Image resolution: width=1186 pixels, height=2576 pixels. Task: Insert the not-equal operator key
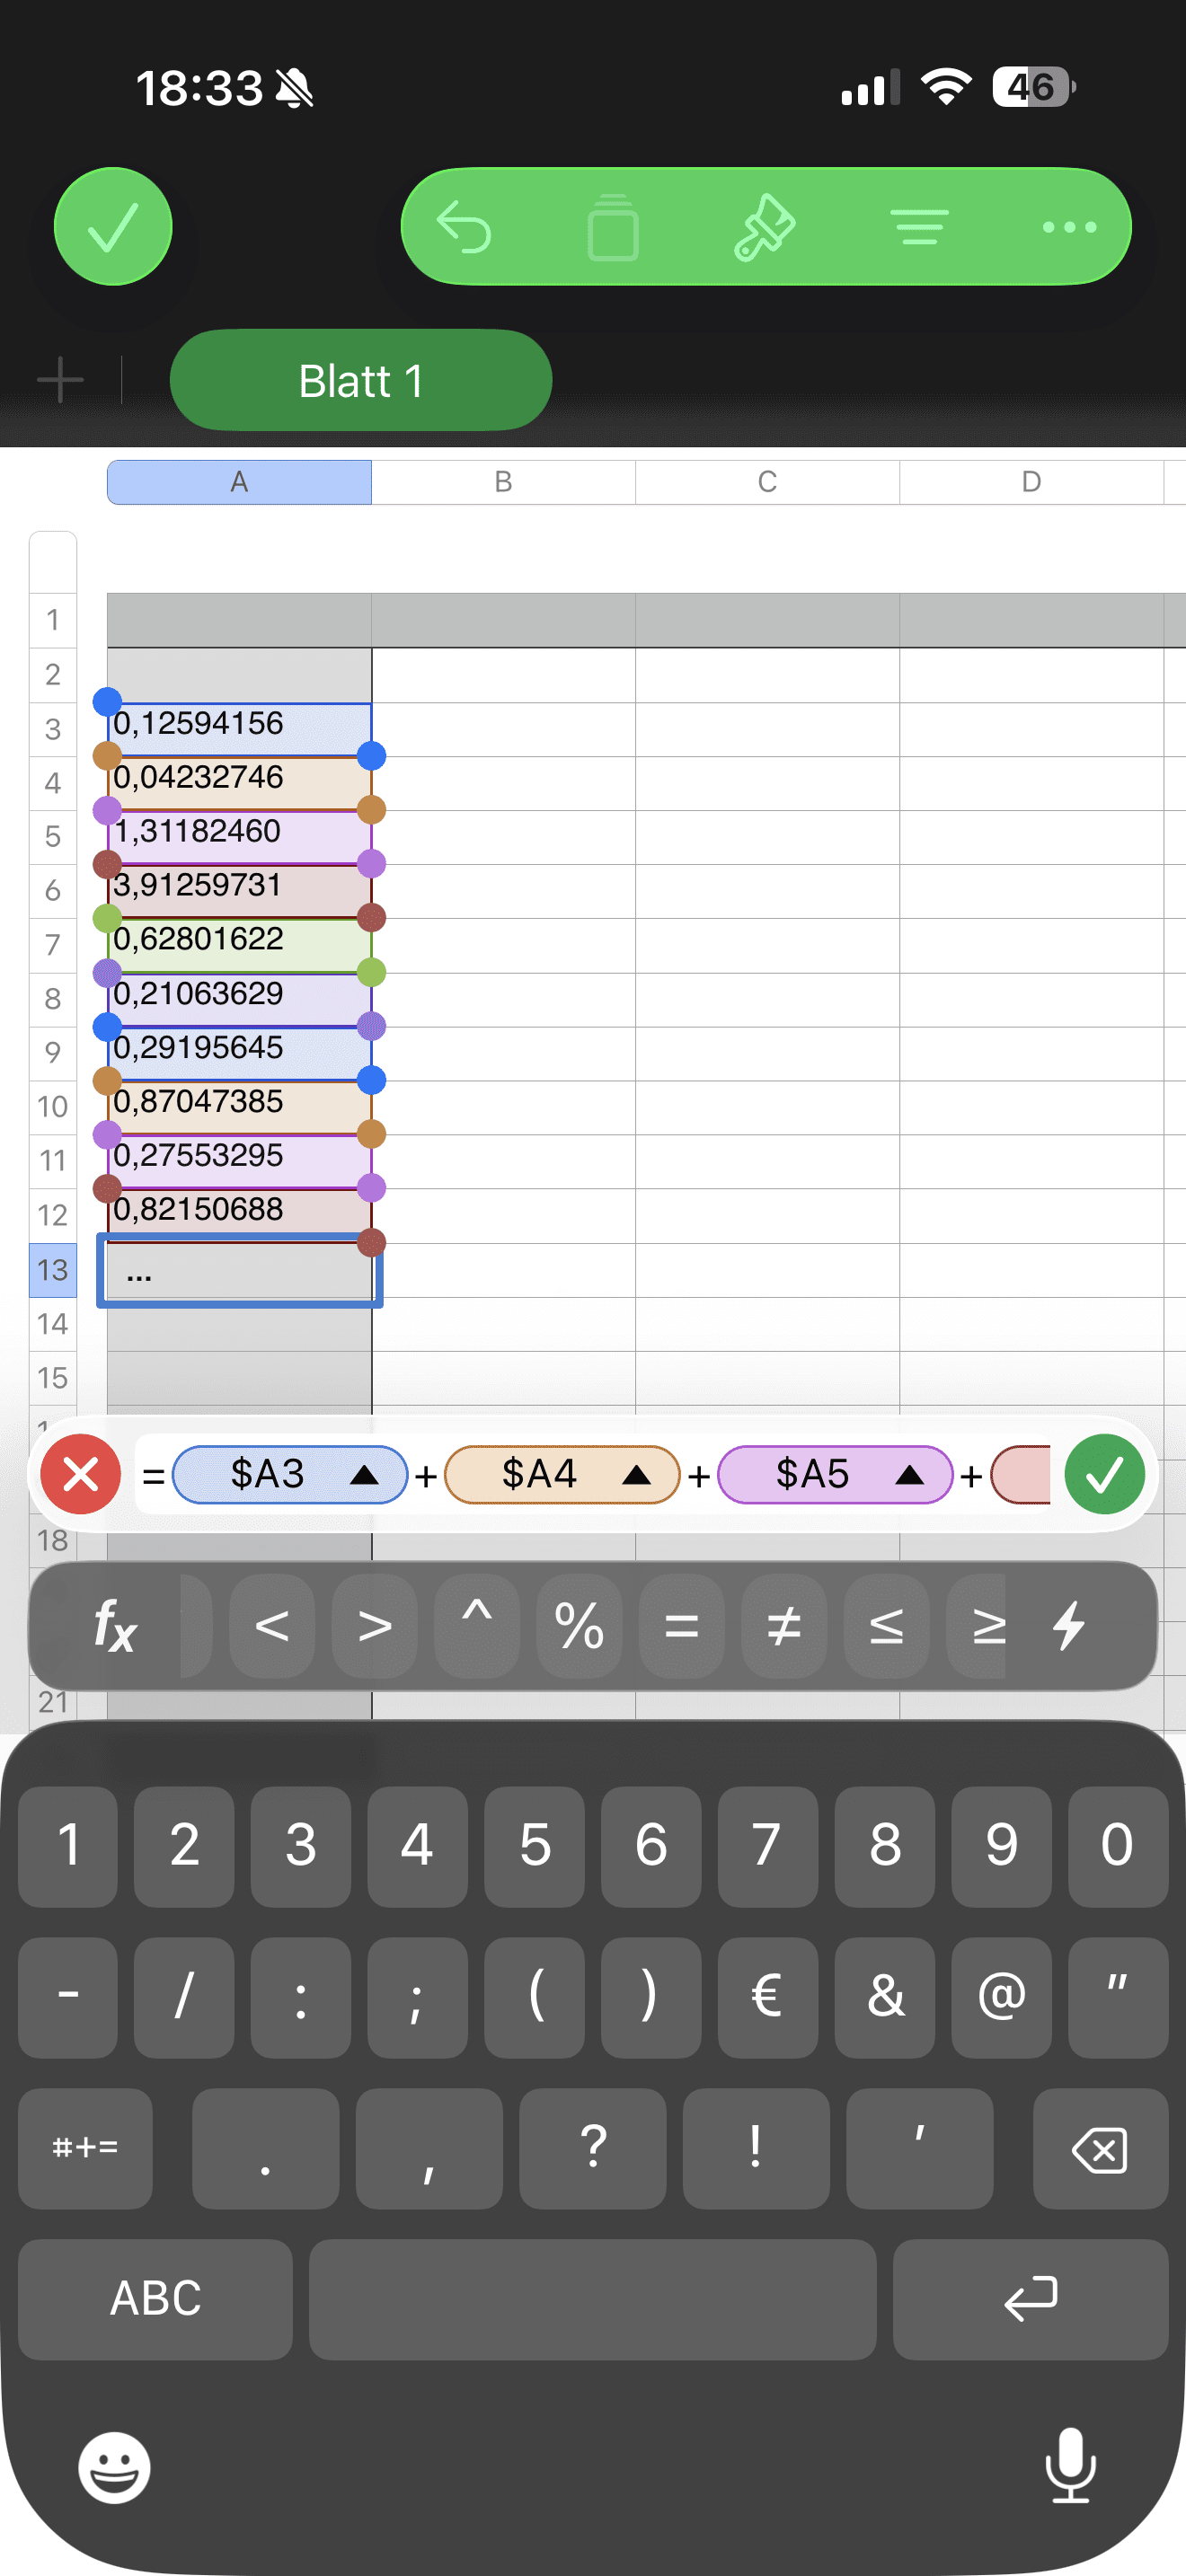point(784,1625)
